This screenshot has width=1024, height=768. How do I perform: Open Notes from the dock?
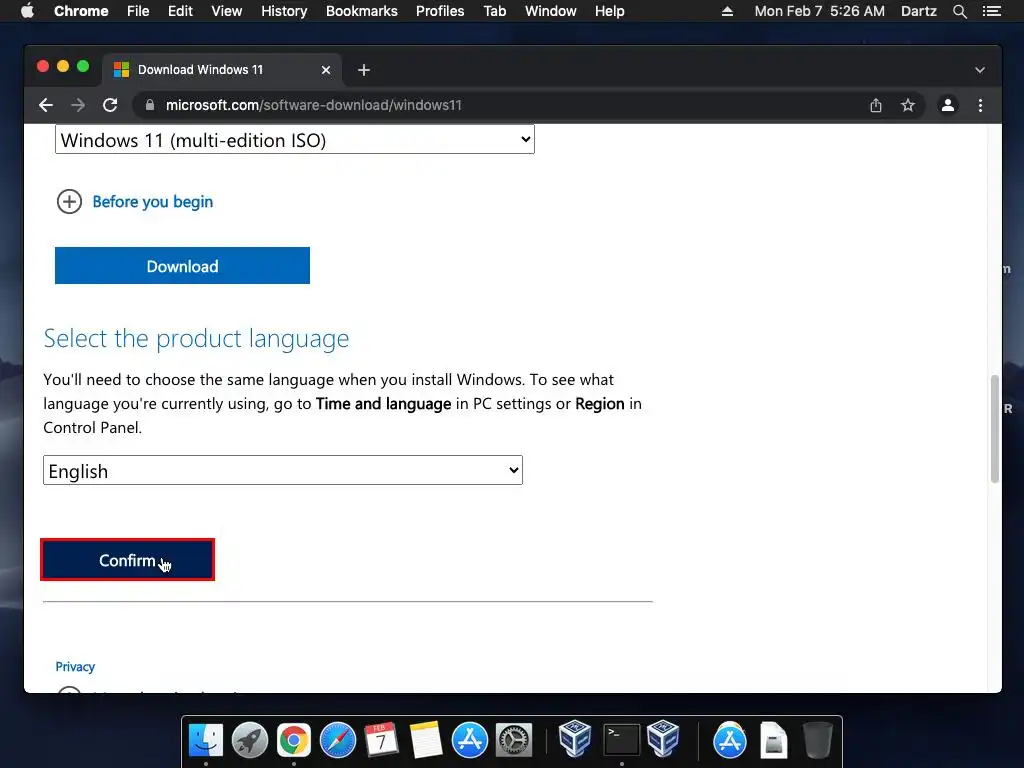(x=426, y=740)
